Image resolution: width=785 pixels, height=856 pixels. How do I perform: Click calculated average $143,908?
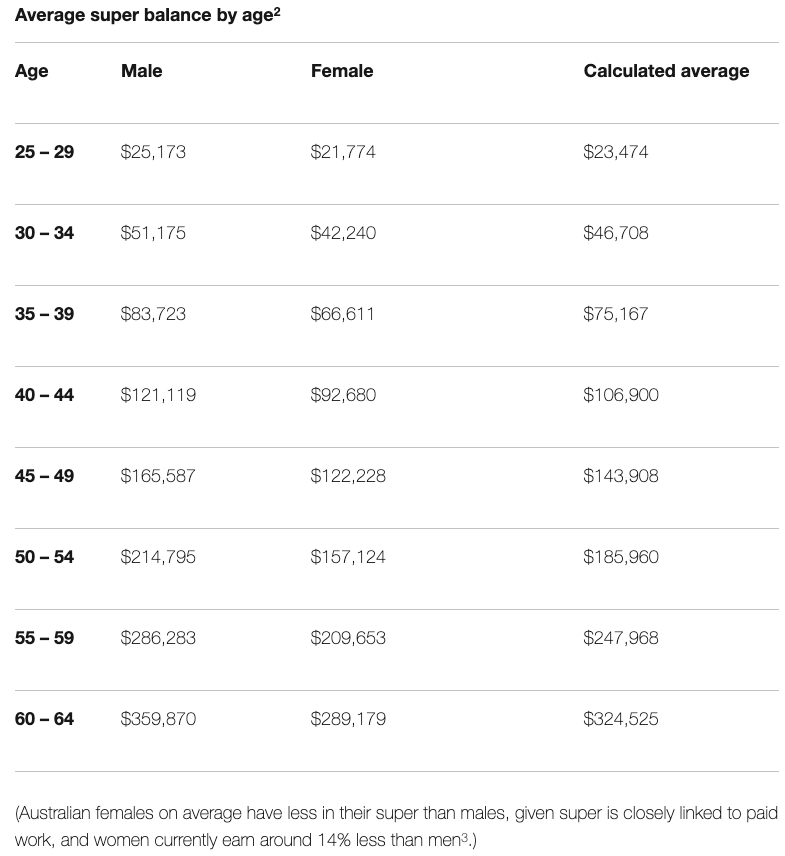coord(621,476)
